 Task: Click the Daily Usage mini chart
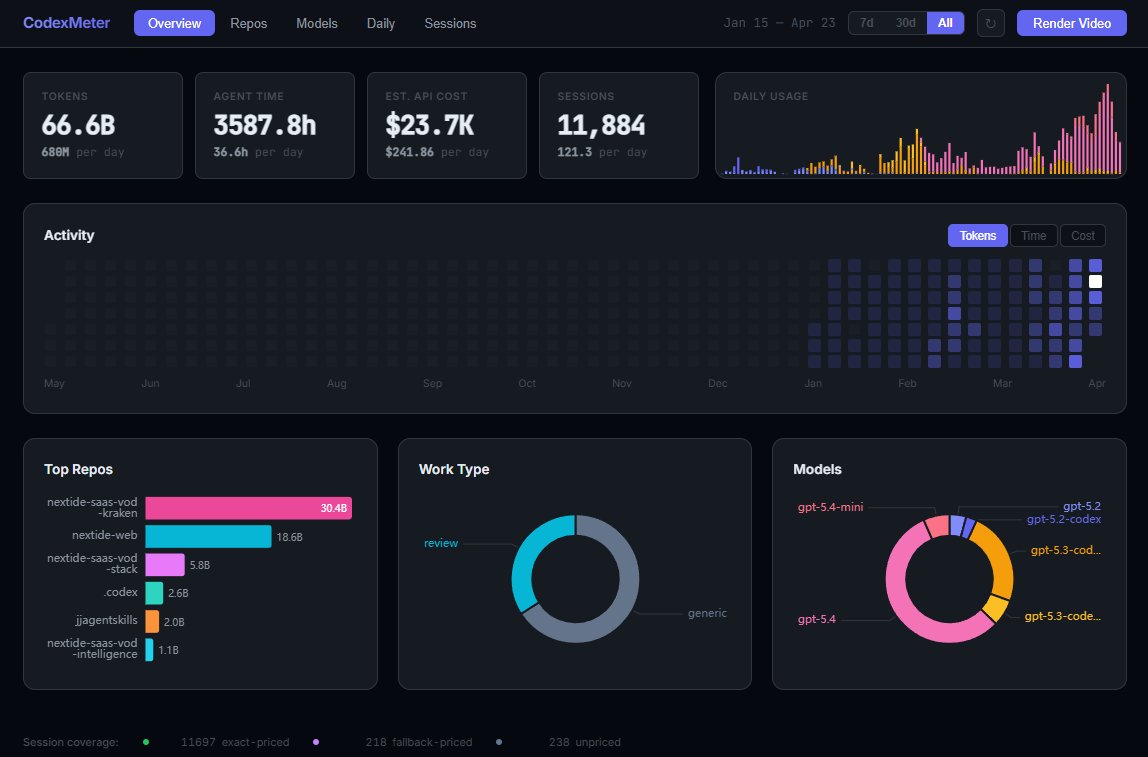click(921, 125)
